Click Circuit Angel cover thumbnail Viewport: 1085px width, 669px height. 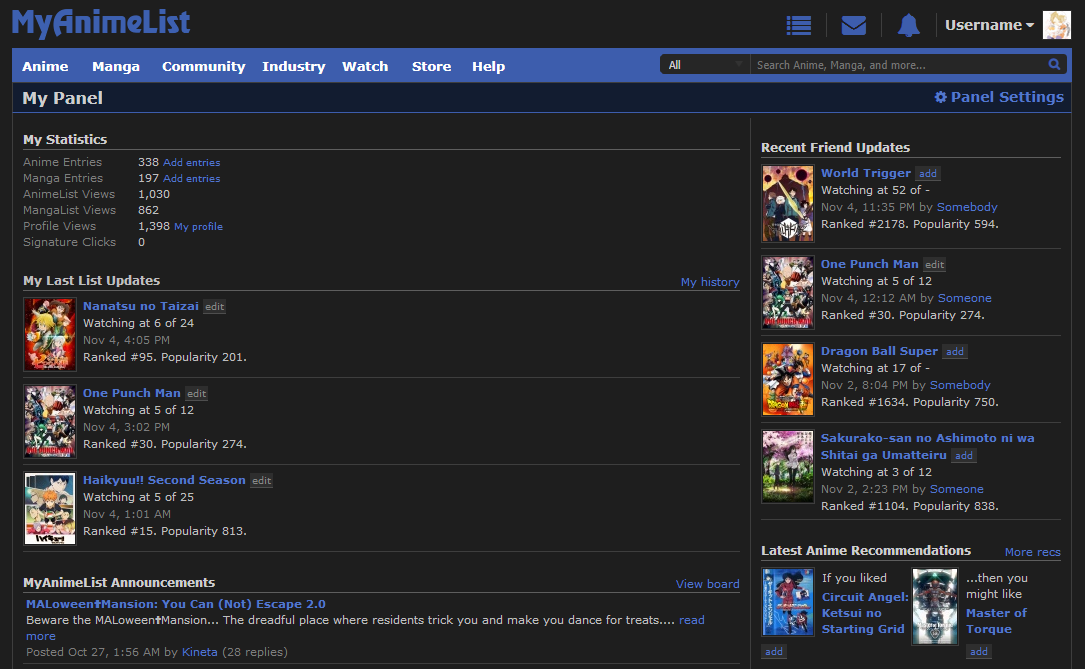(788, 603)
